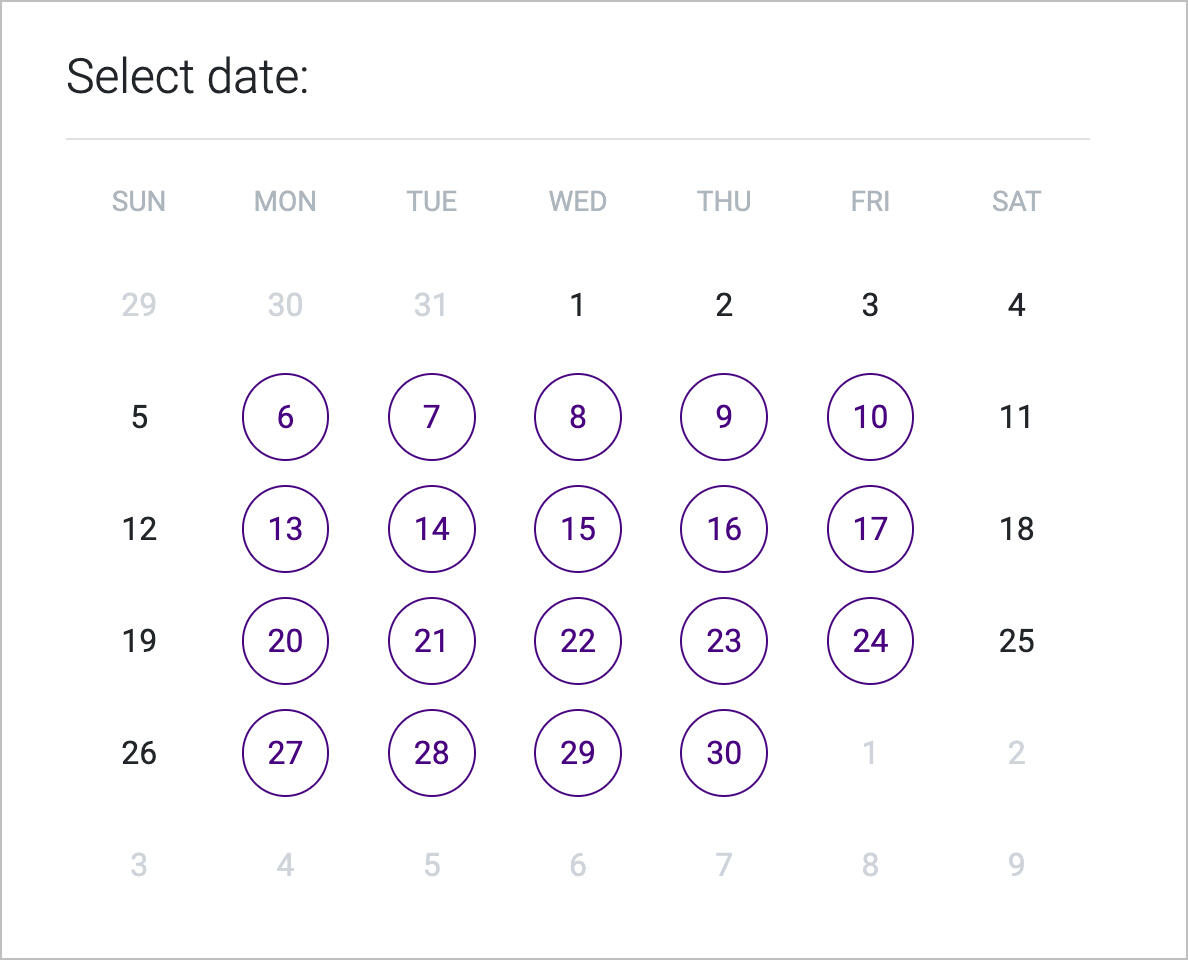1188x960 pixels.
Task: Choose Monday the 27th
Action: 285,753
